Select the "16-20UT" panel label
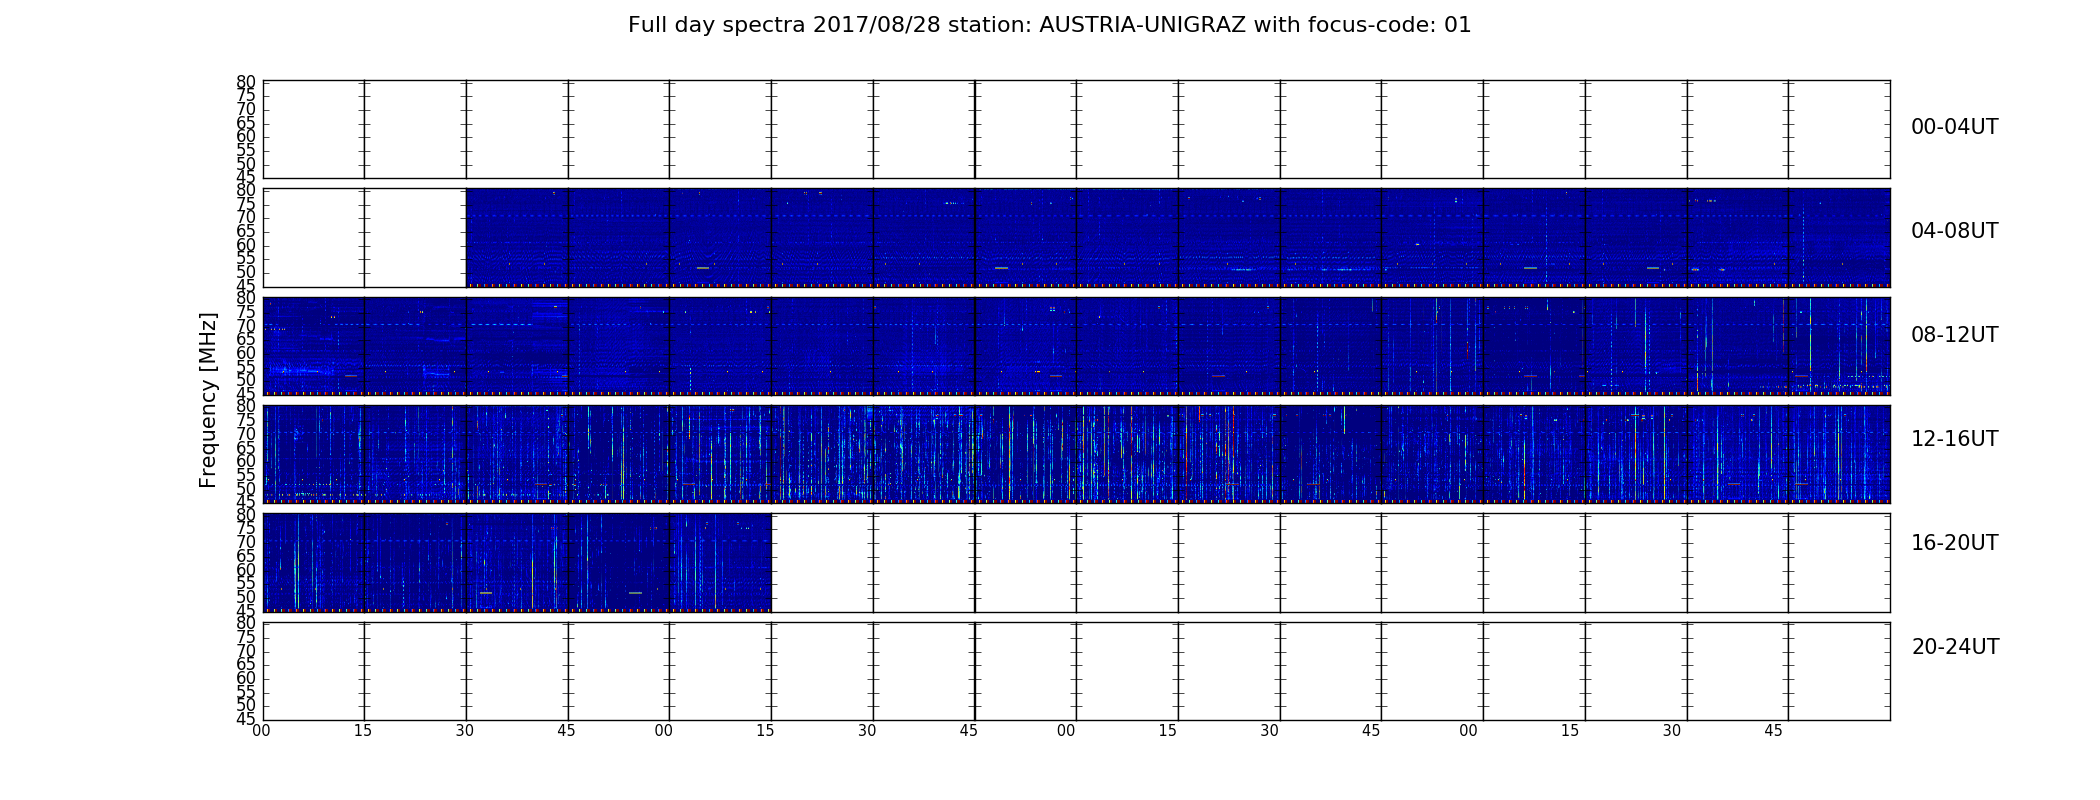The width and height of the screenshot is (2100, 800). (x=1955, y=543)
